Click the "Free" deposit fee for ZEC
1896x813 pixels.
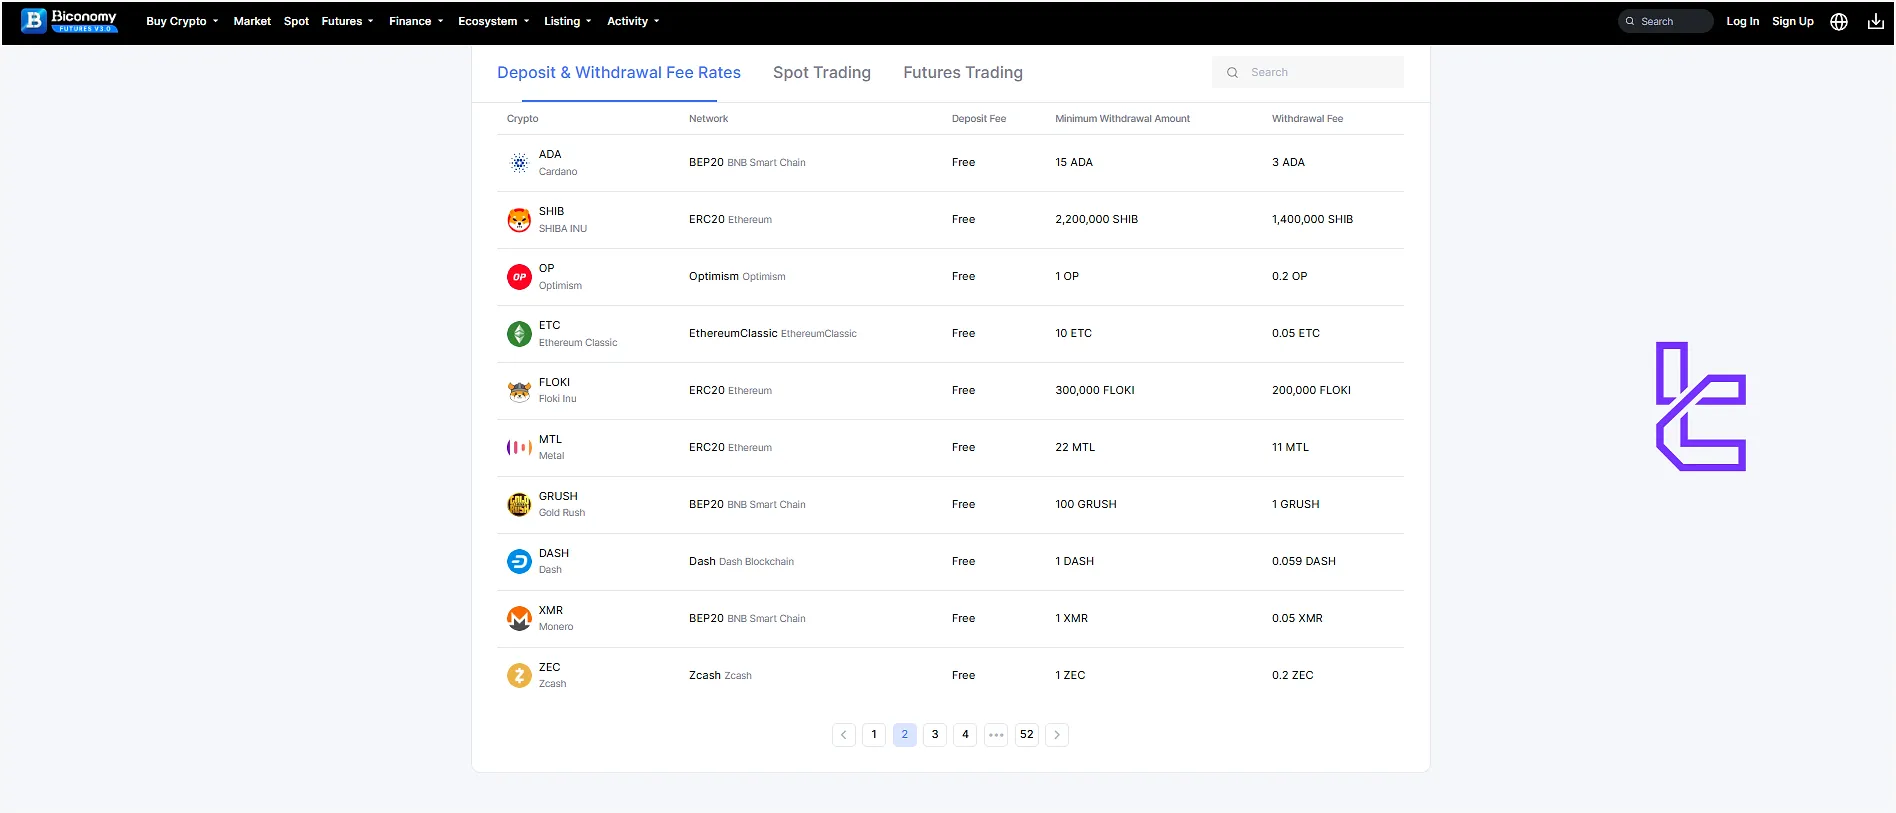click(963, 676)
